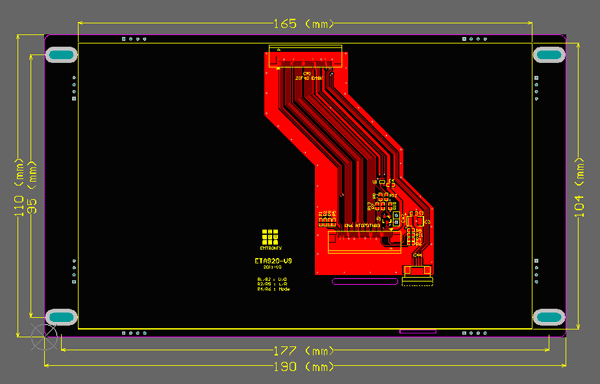
Task: Select the large bottom connector footprint
Action: (365, 242)
